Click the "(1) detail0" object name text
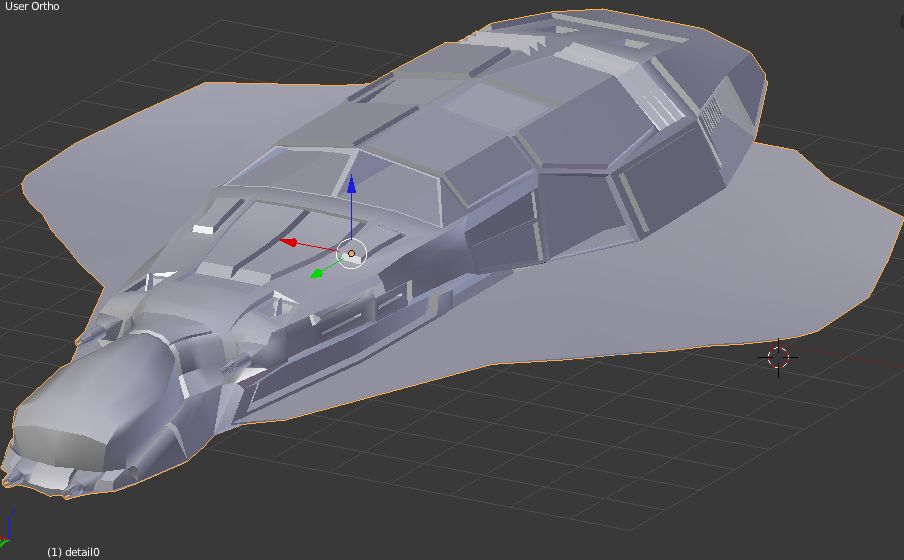This screenshot has height=560, width=904. pyautogui.click(x=73, y=552)
